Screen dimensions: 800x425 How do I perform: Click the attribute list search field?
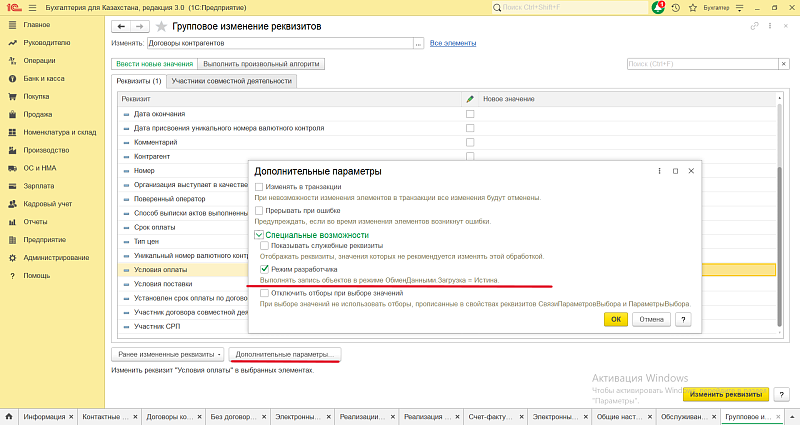(x=703, y=64)
